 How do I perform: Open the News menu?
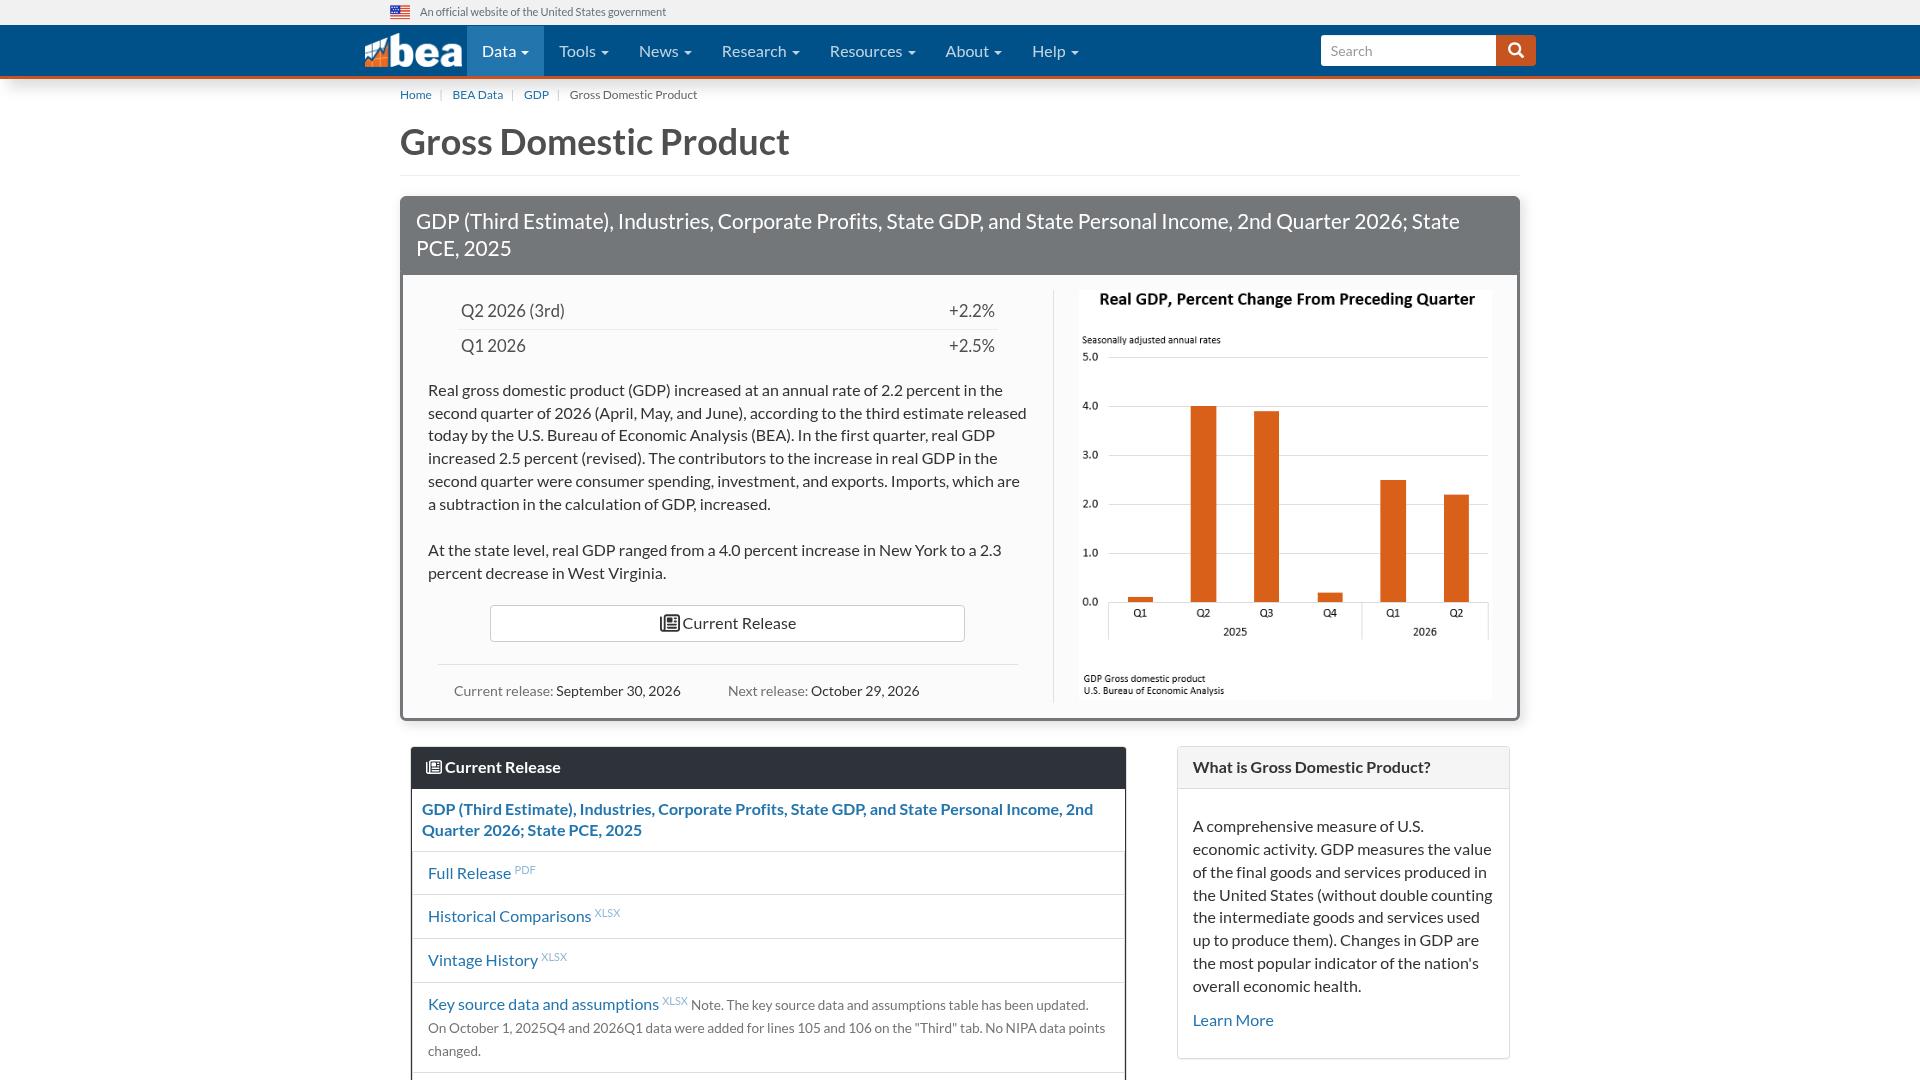(x=665, y=51)
